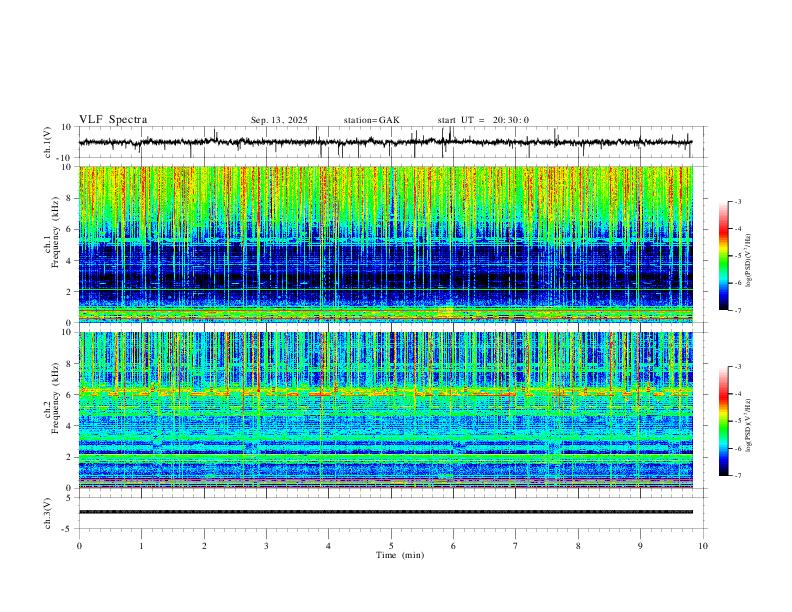Click the '1' tick on the time axis
Image resolution: width=792 pixels, height=612 pixels.
(141, 546)
